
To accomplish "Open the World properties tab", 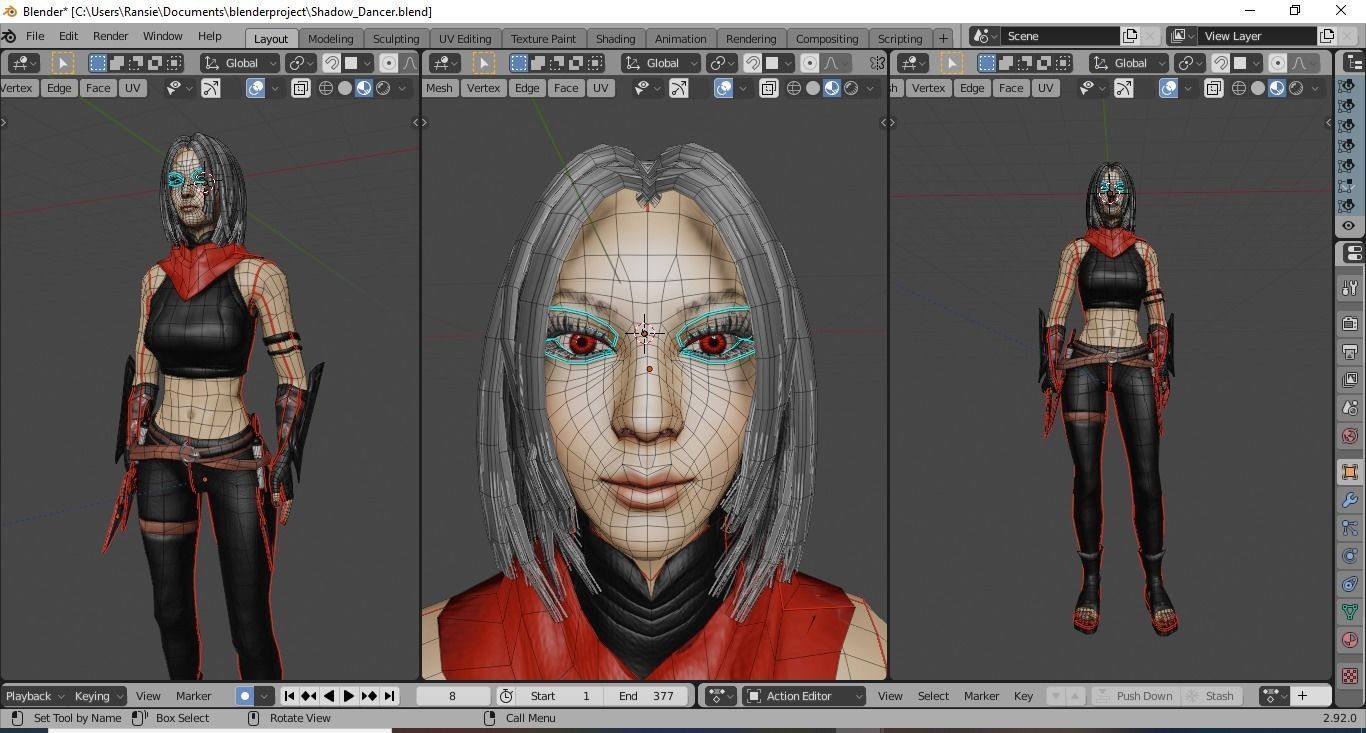I will pos(1350,436).
